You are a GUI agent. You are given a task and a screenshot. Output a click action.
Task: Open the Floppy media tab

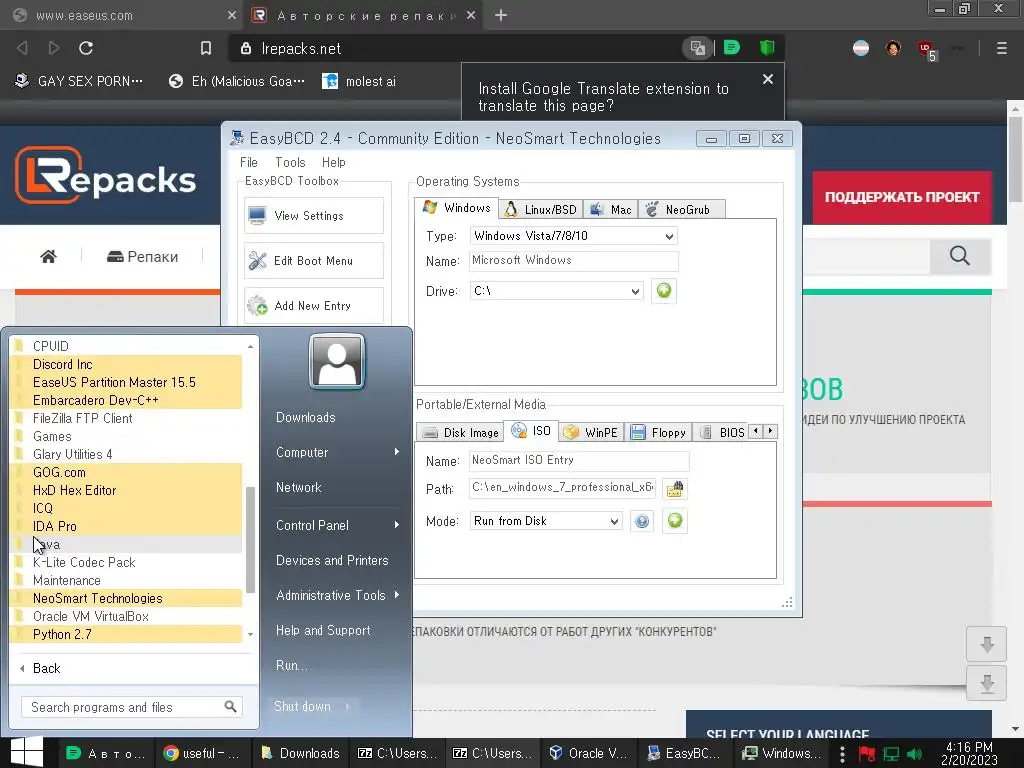coord(658,432)
